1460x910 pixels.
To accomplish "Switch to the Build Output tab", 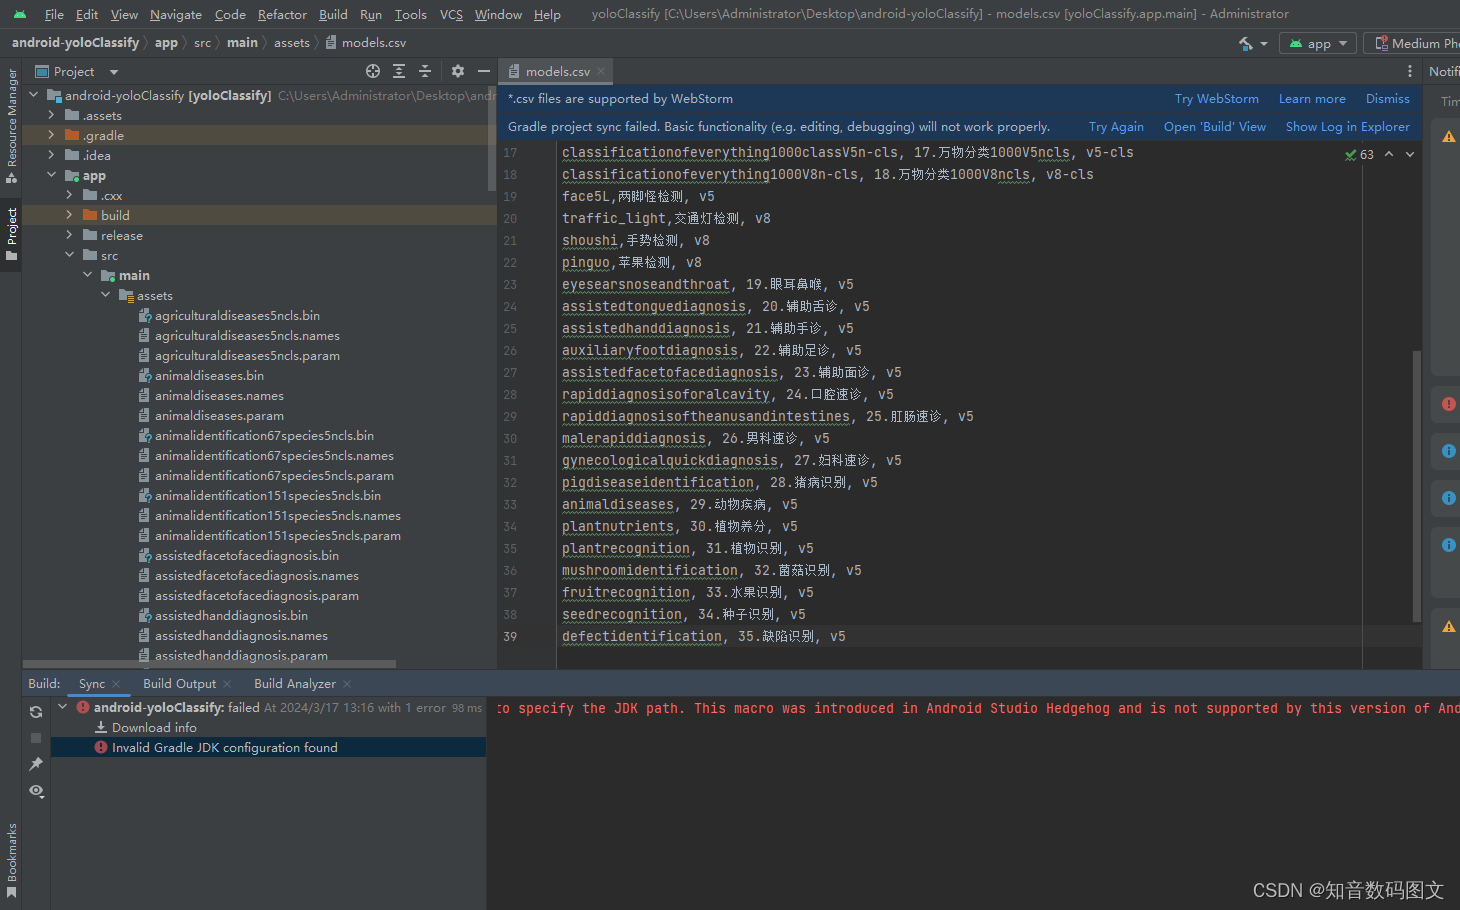I will coord(182,683).
